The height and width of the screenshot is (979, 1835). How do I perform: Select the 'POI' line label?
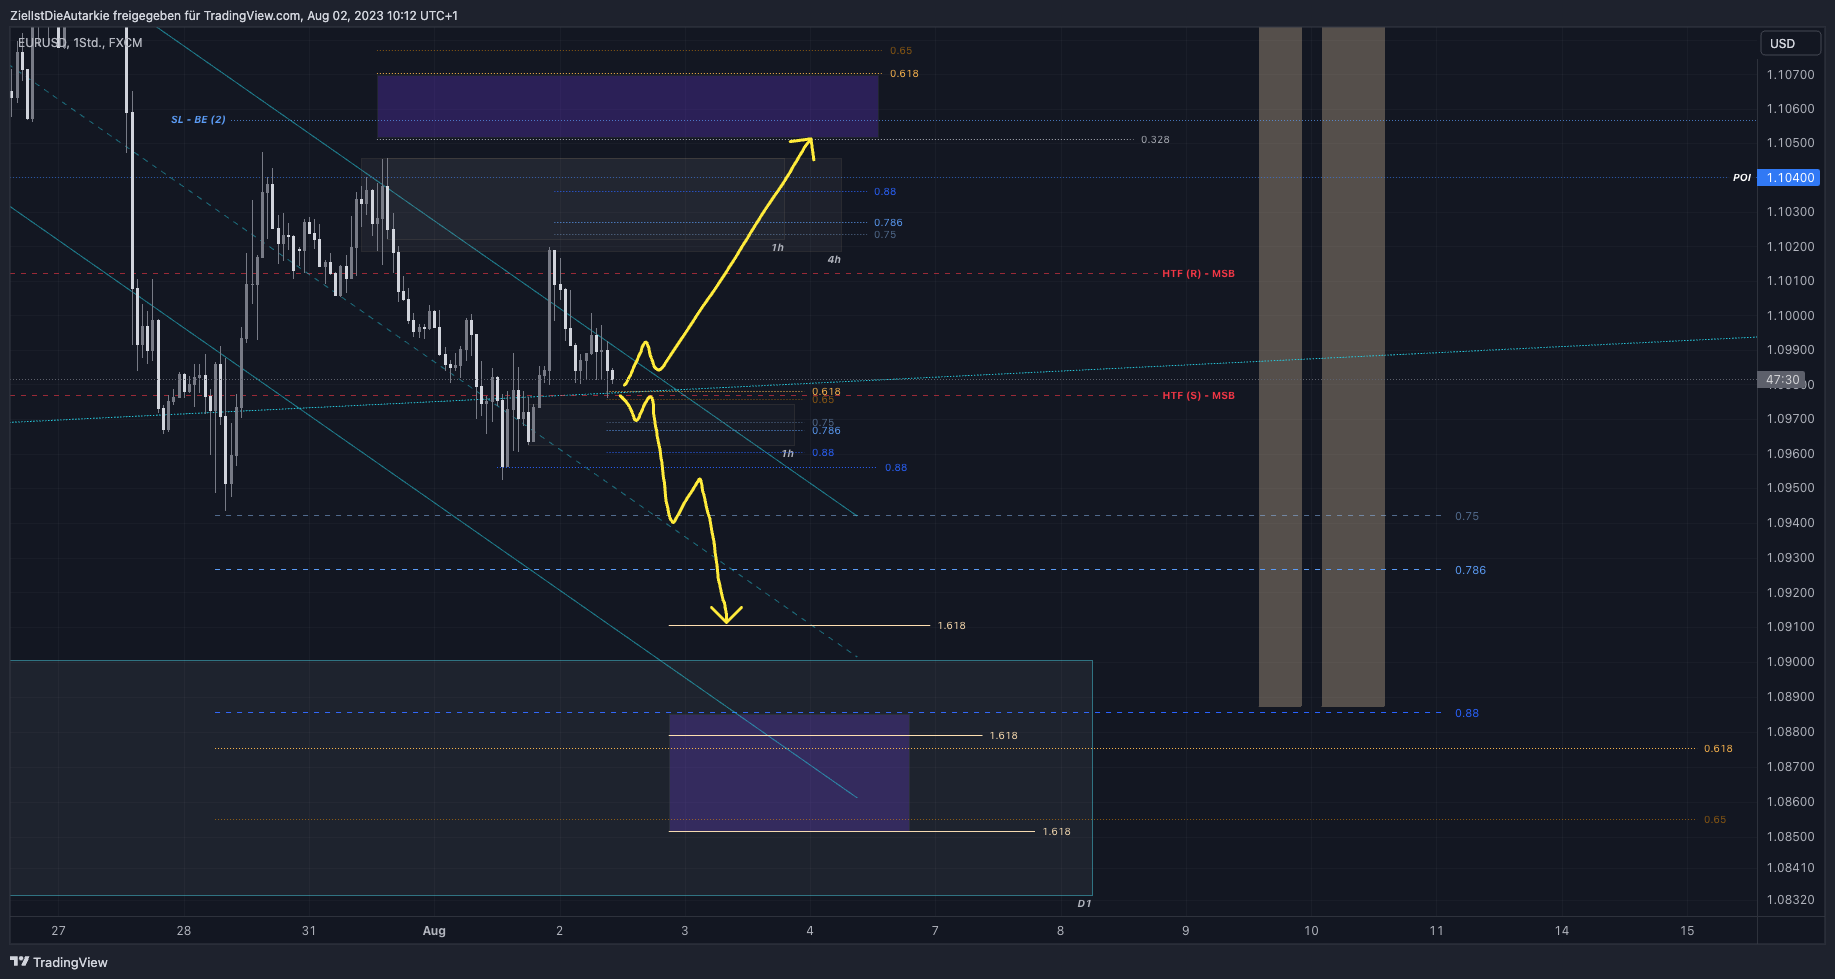coord(1742,178)
